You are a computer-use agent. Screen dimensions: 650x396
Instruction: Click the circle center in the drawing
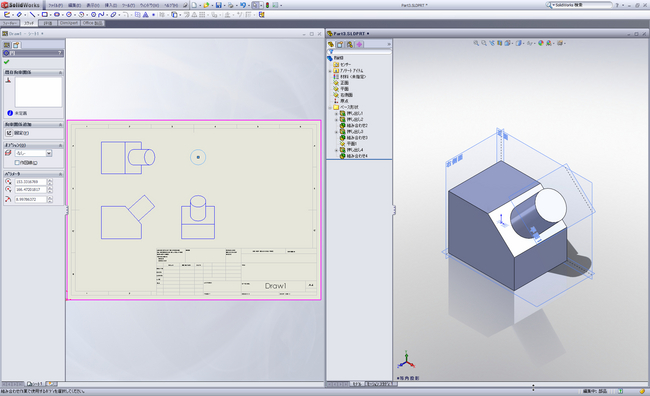(198, 157)
